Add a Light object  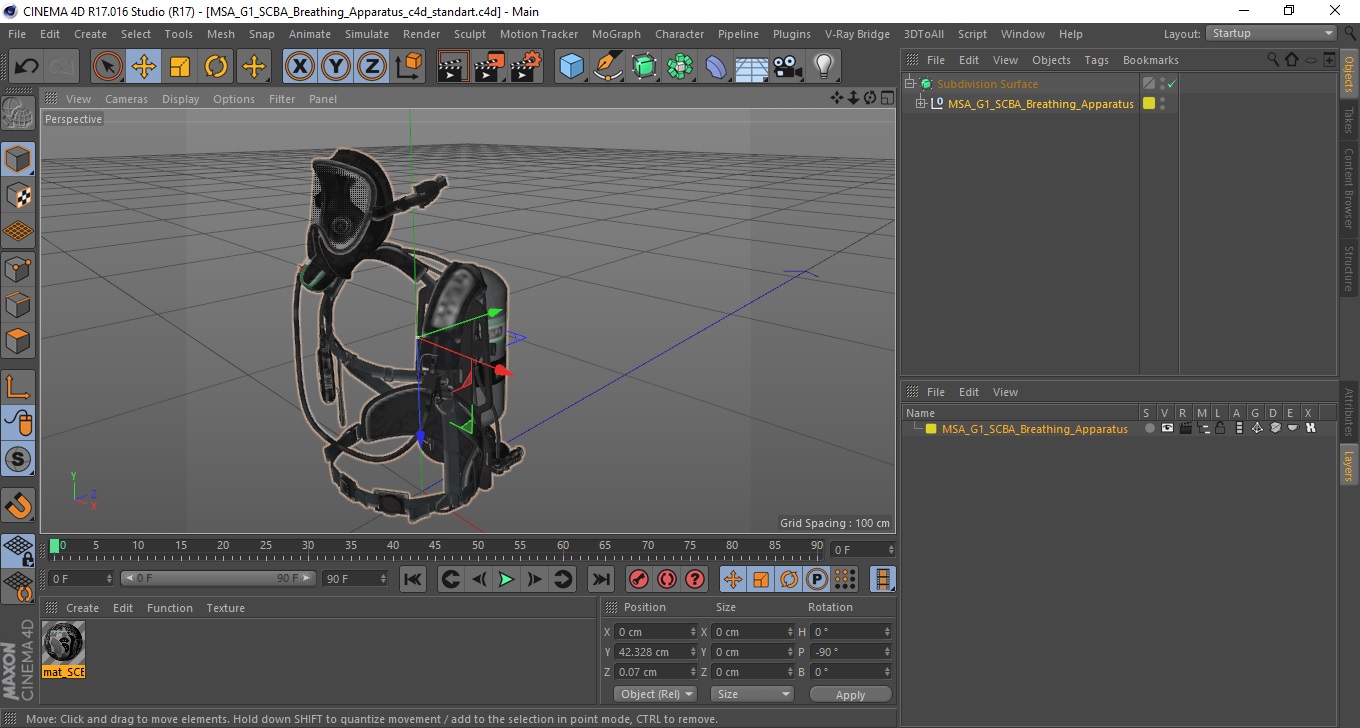tap(823, 67)
